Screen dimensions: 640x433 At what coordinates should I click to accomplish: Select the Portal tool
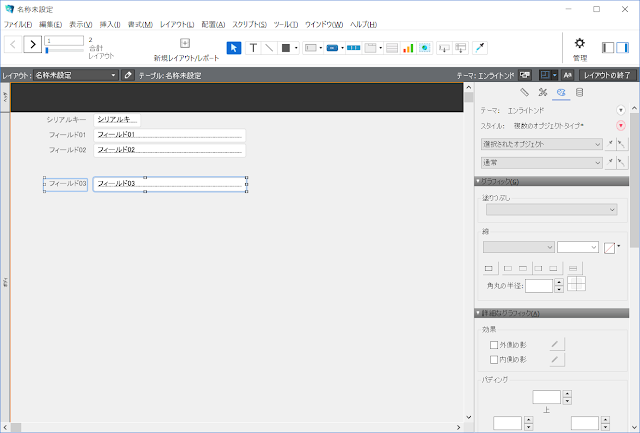point(392,48)
